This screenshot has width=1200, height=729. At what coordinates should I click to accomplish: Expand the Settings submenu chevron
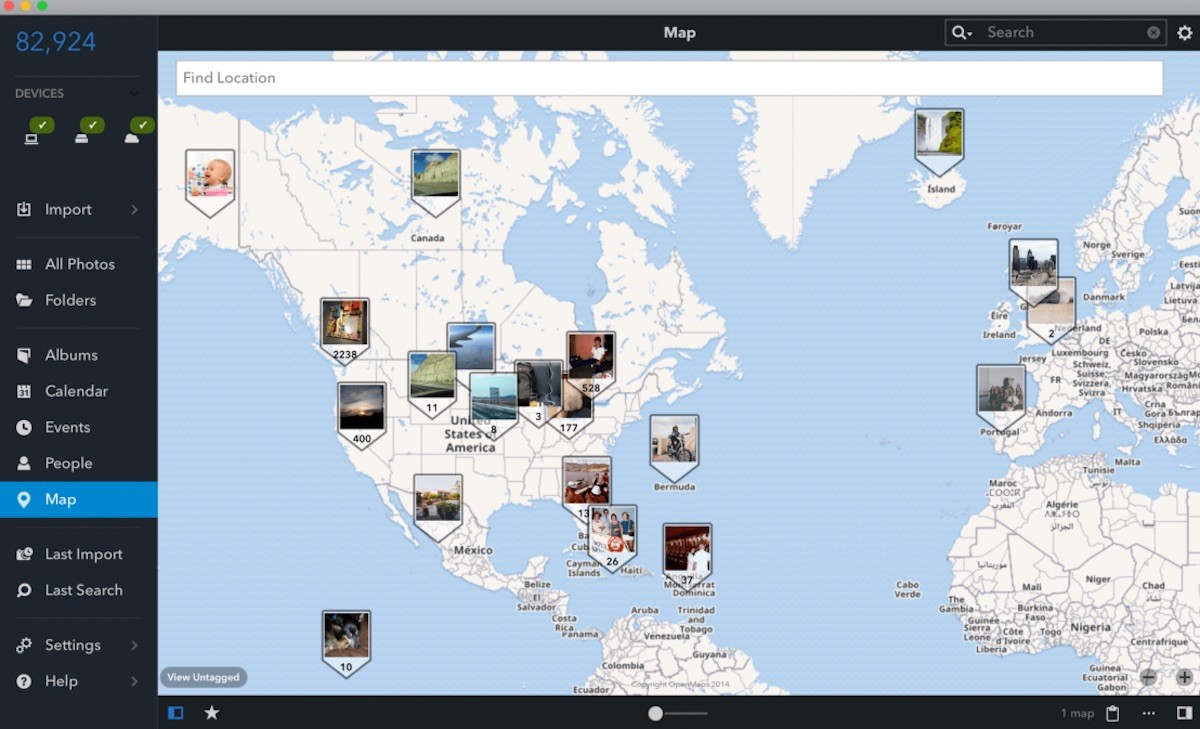(x=134, y=645)
